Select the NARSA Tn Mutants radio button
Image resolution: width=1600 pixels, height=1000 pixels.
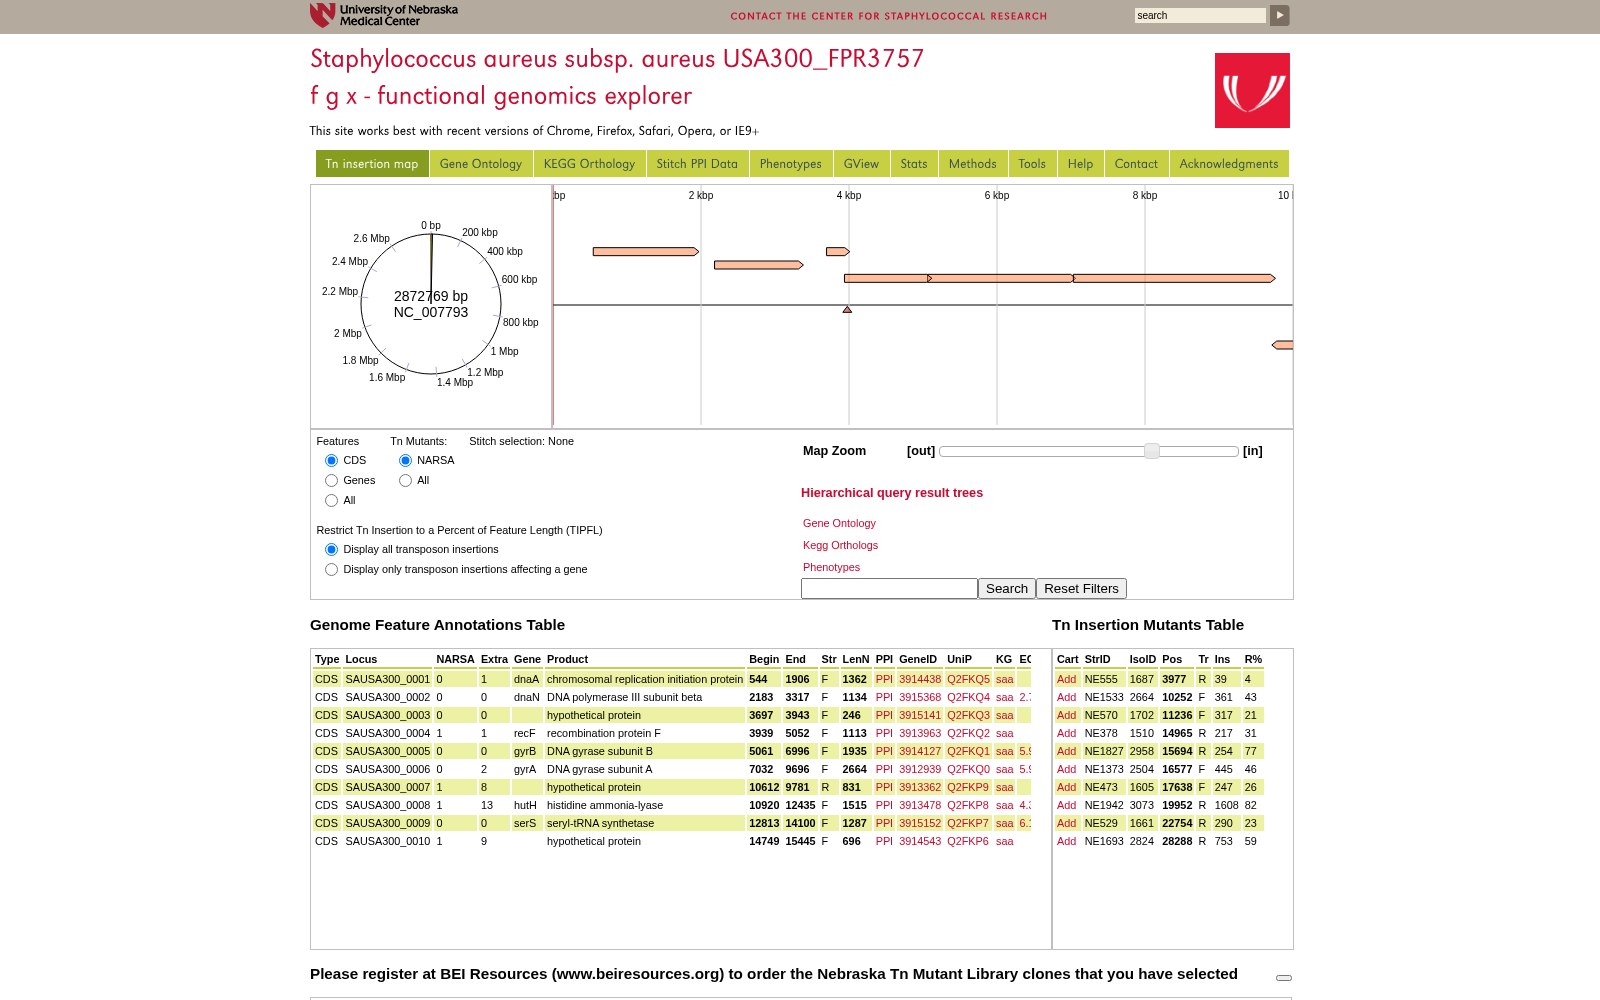pos(405,461)
